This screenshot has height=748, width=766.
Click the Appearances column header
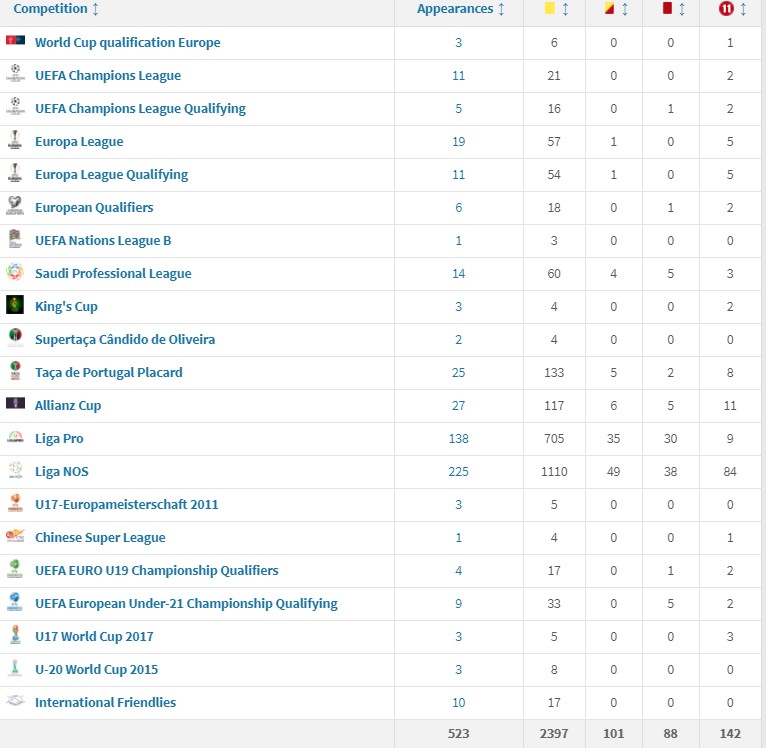455,9
